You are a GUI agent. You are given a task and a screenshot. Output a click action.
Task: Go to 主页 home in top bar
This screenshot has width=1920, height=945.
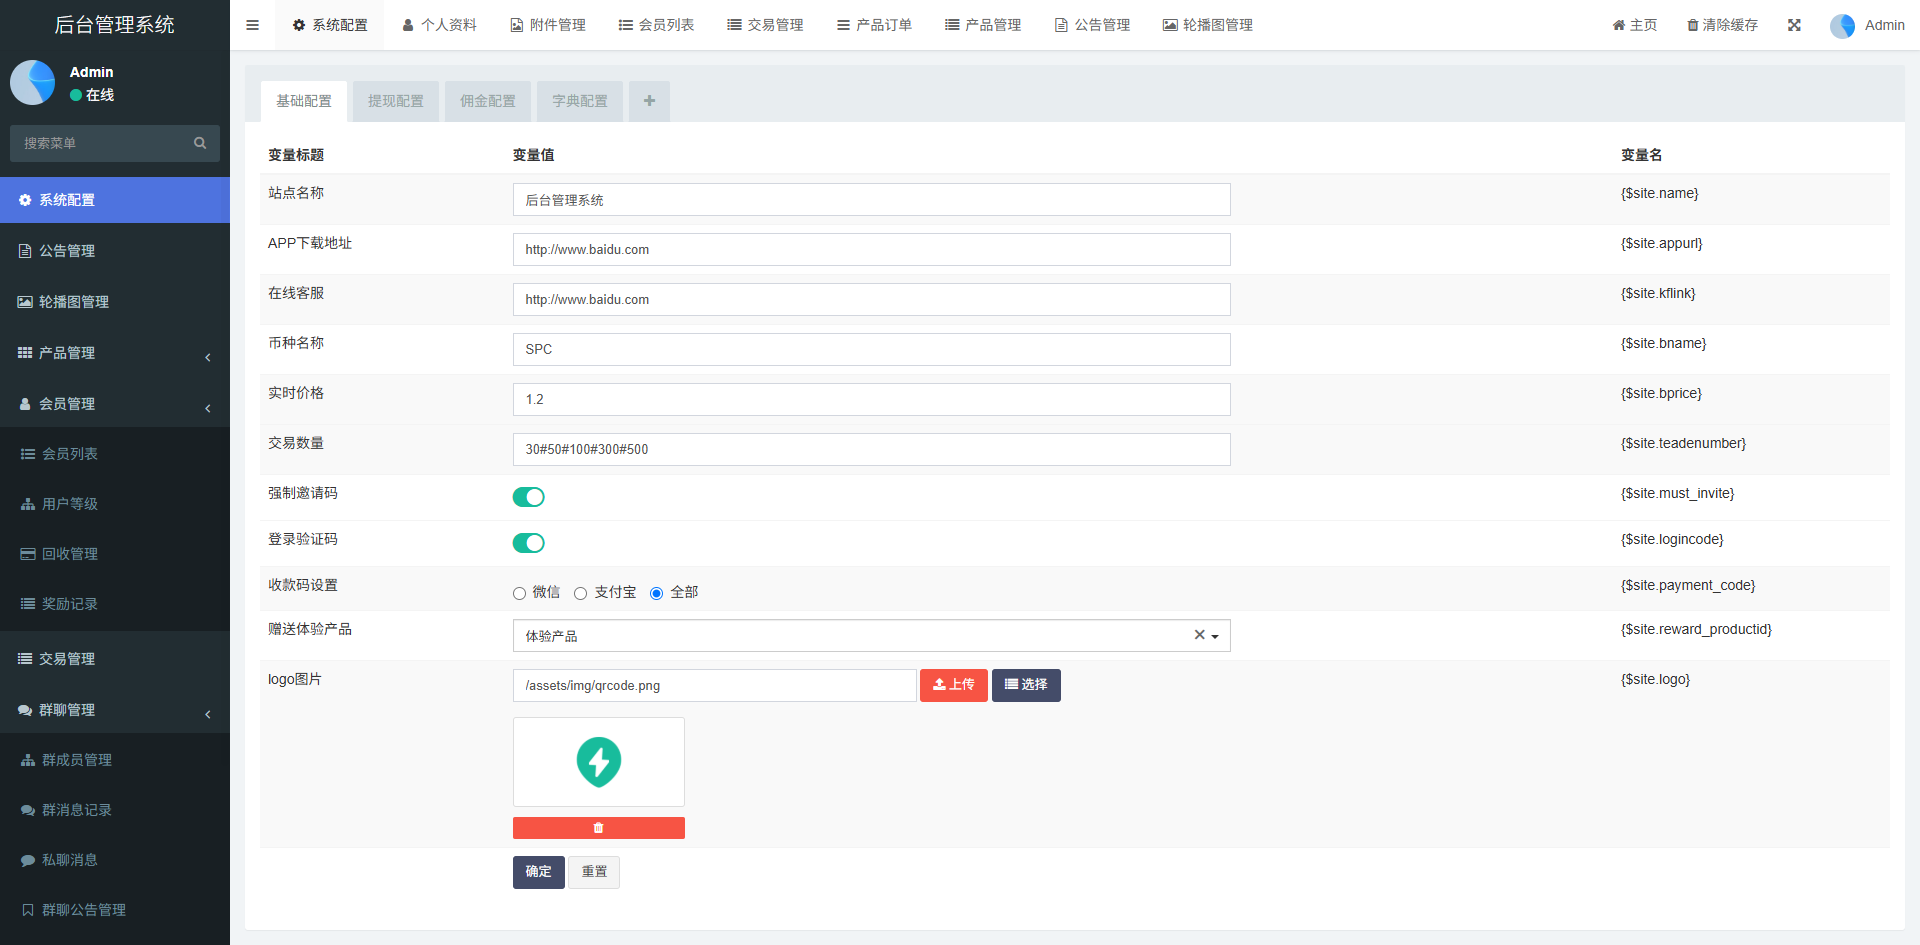tap(1634, 25)
